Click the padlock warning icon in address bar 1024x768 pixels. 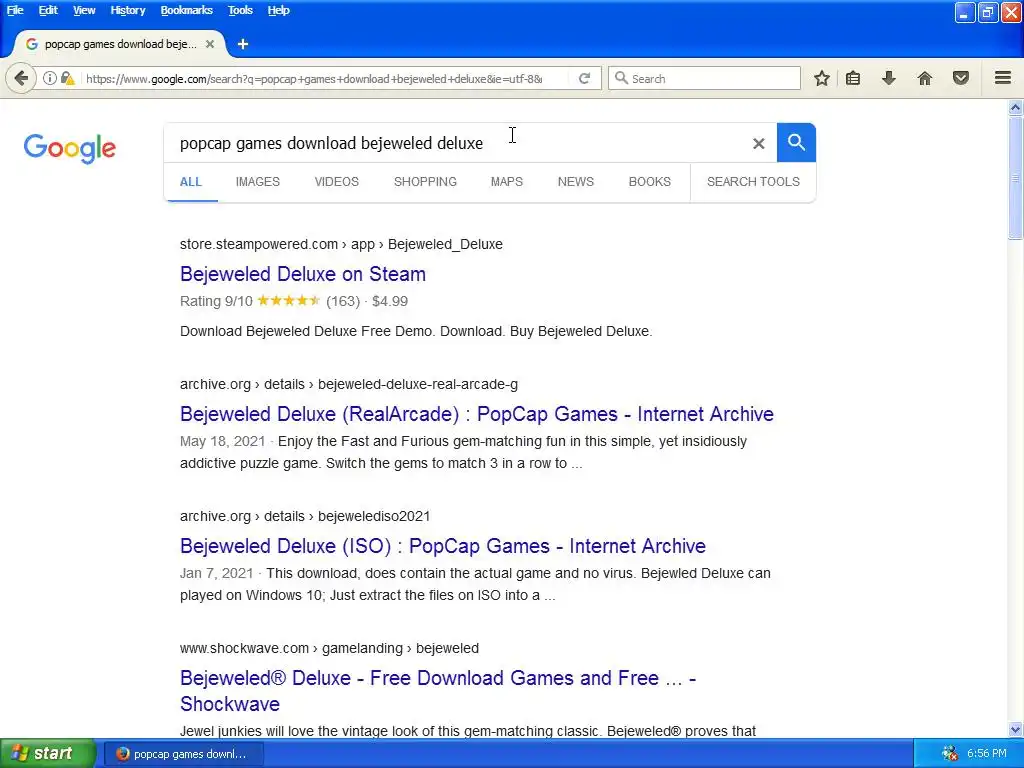67,78
